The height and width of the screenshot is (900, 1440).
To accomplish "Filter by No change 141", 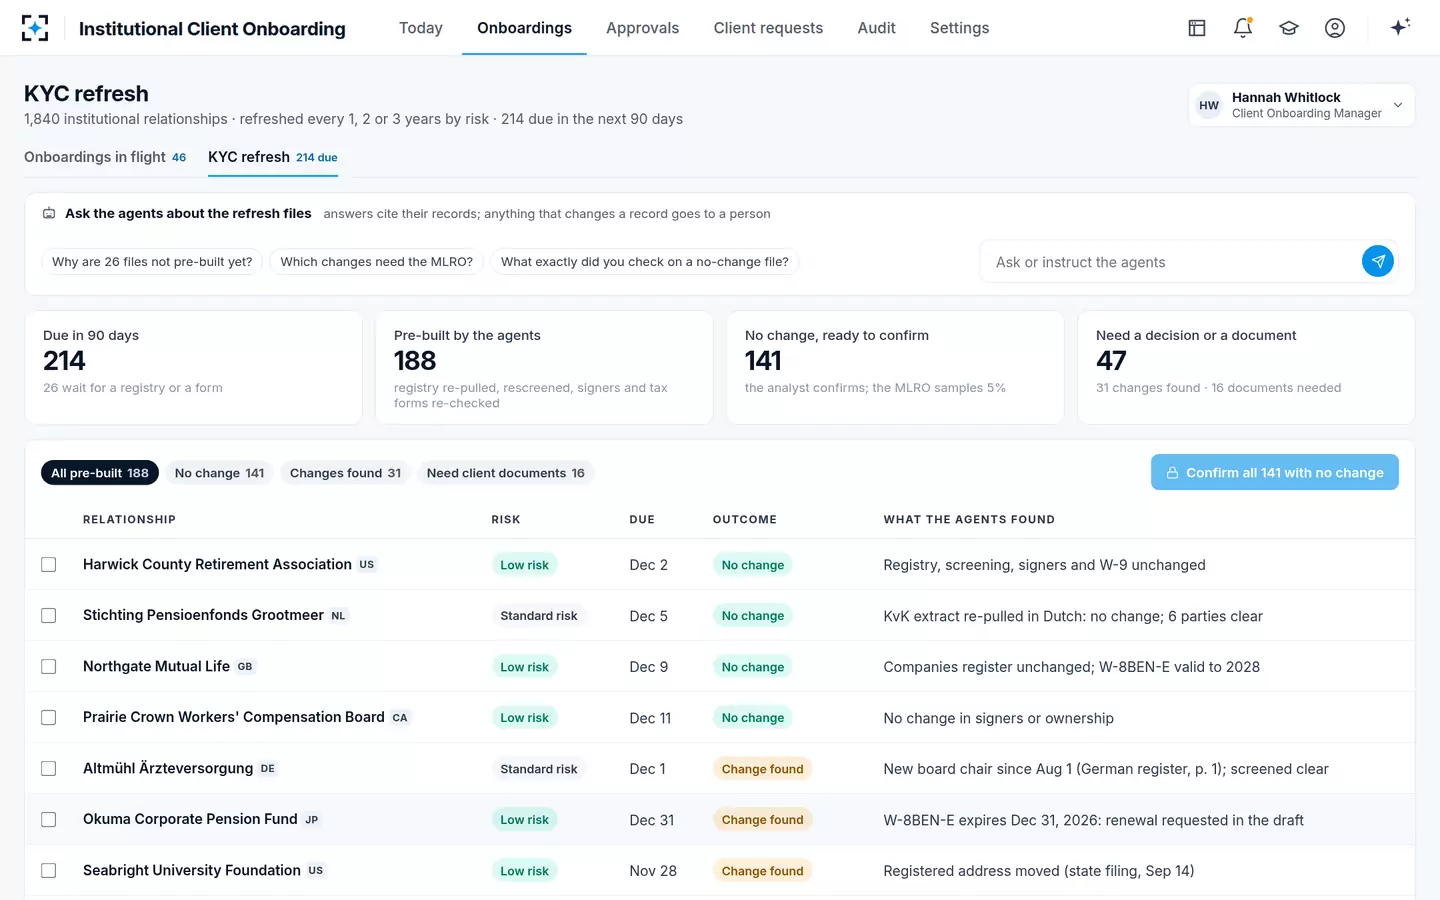I will [x=220, y=473].
